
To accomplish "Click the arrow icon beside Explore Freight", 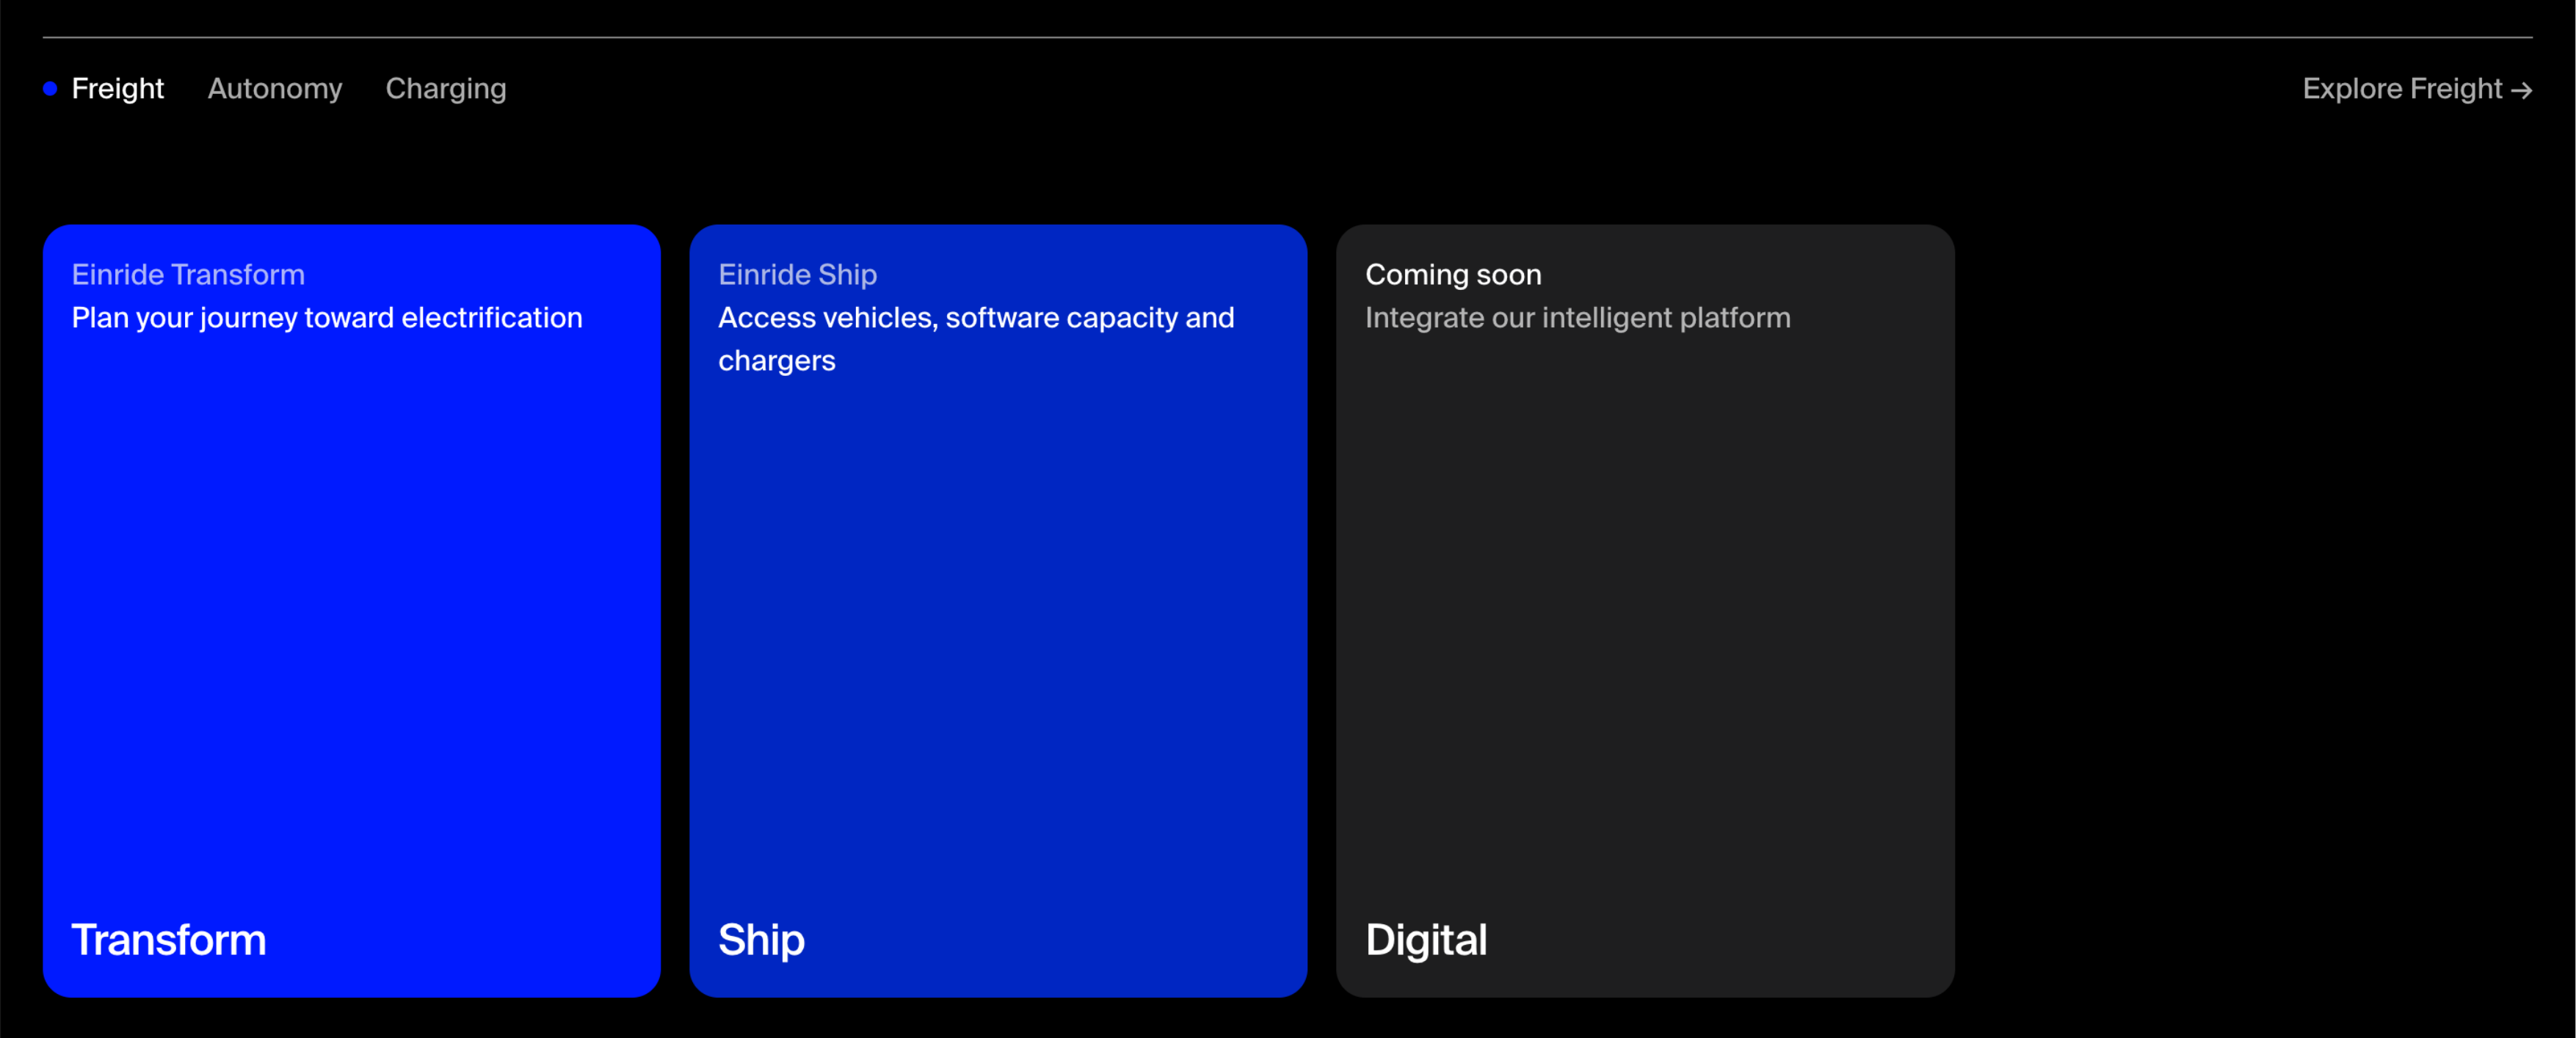I will tap(2522, 91).
